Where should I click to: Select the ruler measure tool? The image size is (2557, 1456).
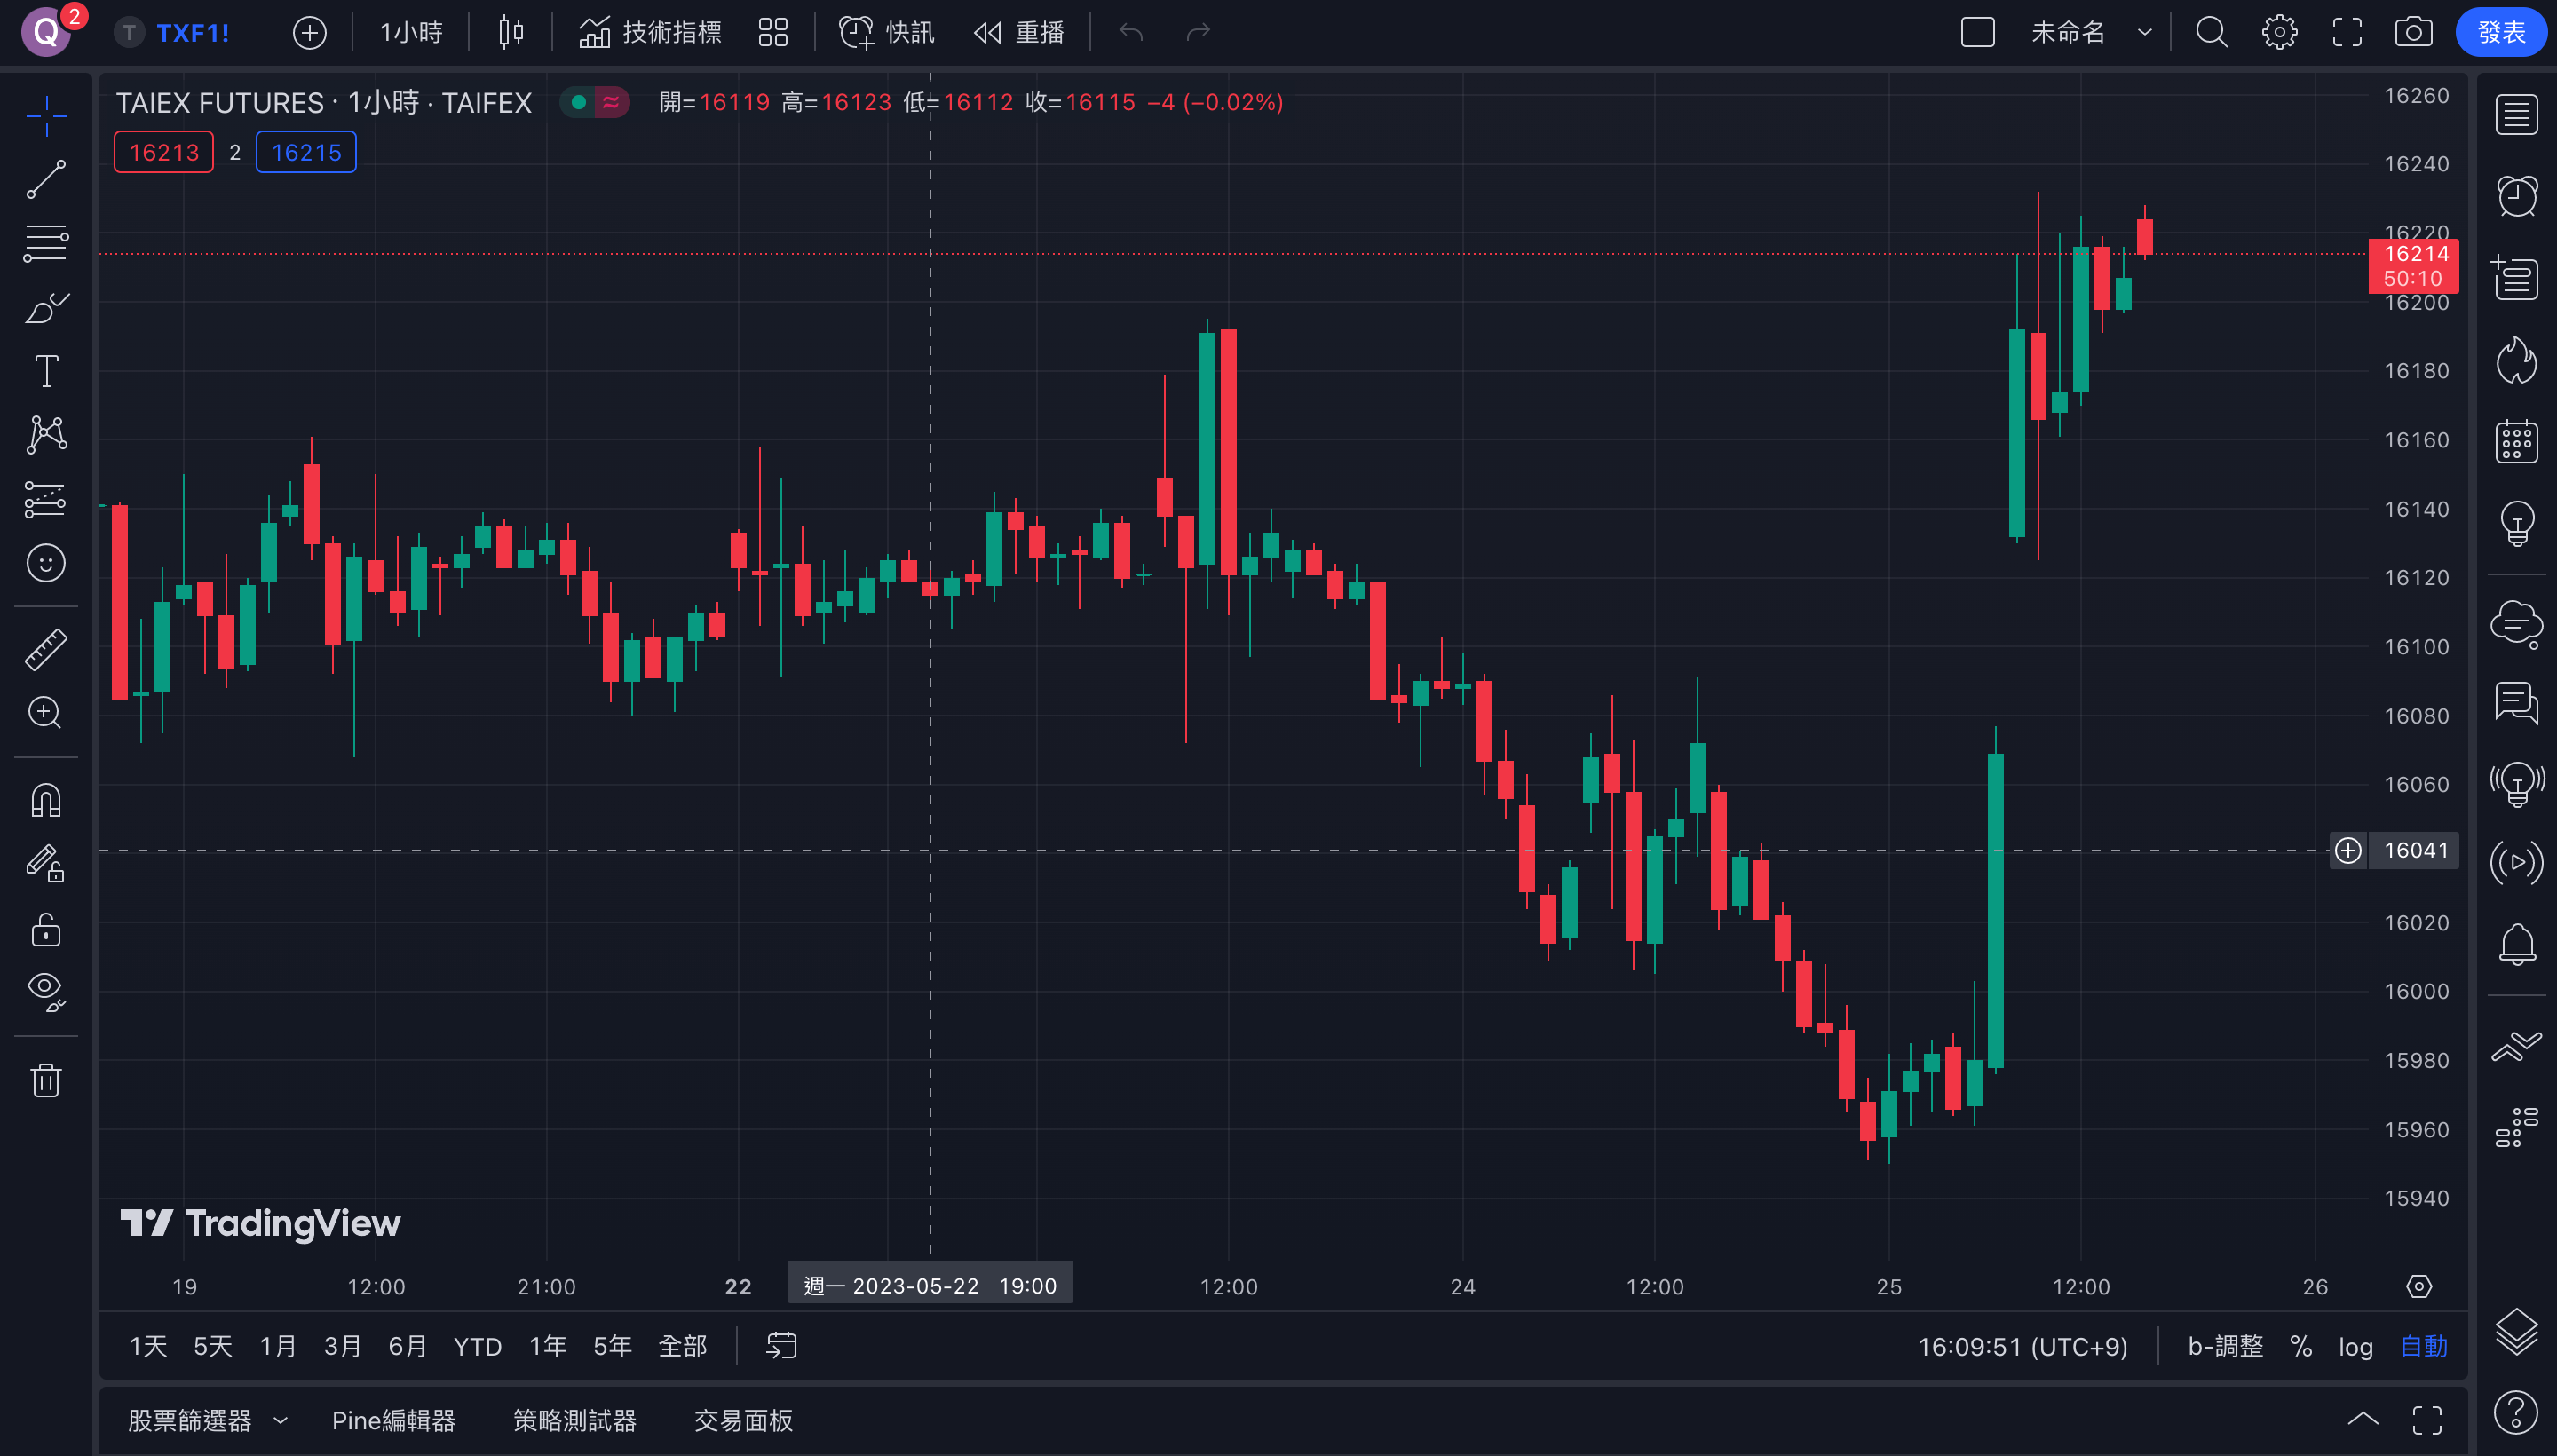[x=46, y=649]
